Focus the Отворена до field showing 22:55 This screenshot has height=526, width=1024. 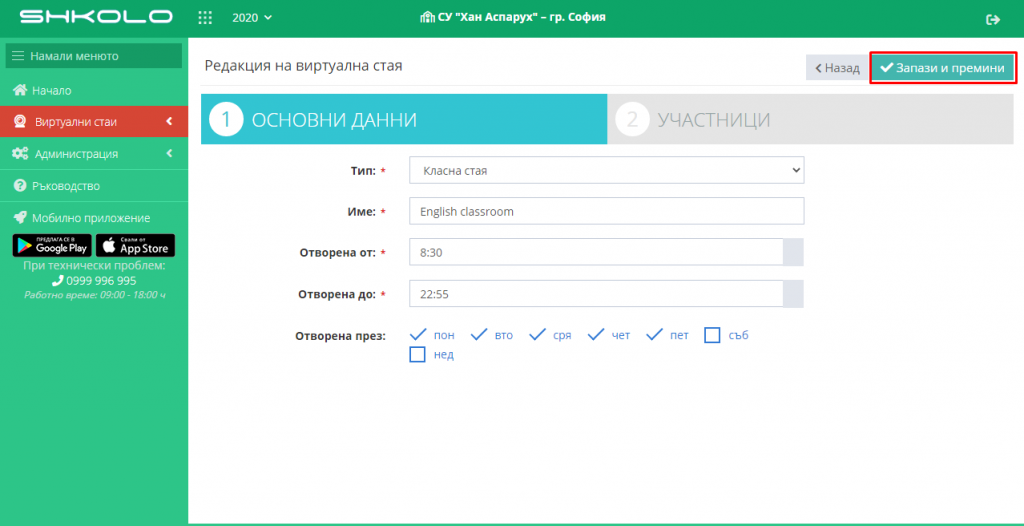(596, 294)
